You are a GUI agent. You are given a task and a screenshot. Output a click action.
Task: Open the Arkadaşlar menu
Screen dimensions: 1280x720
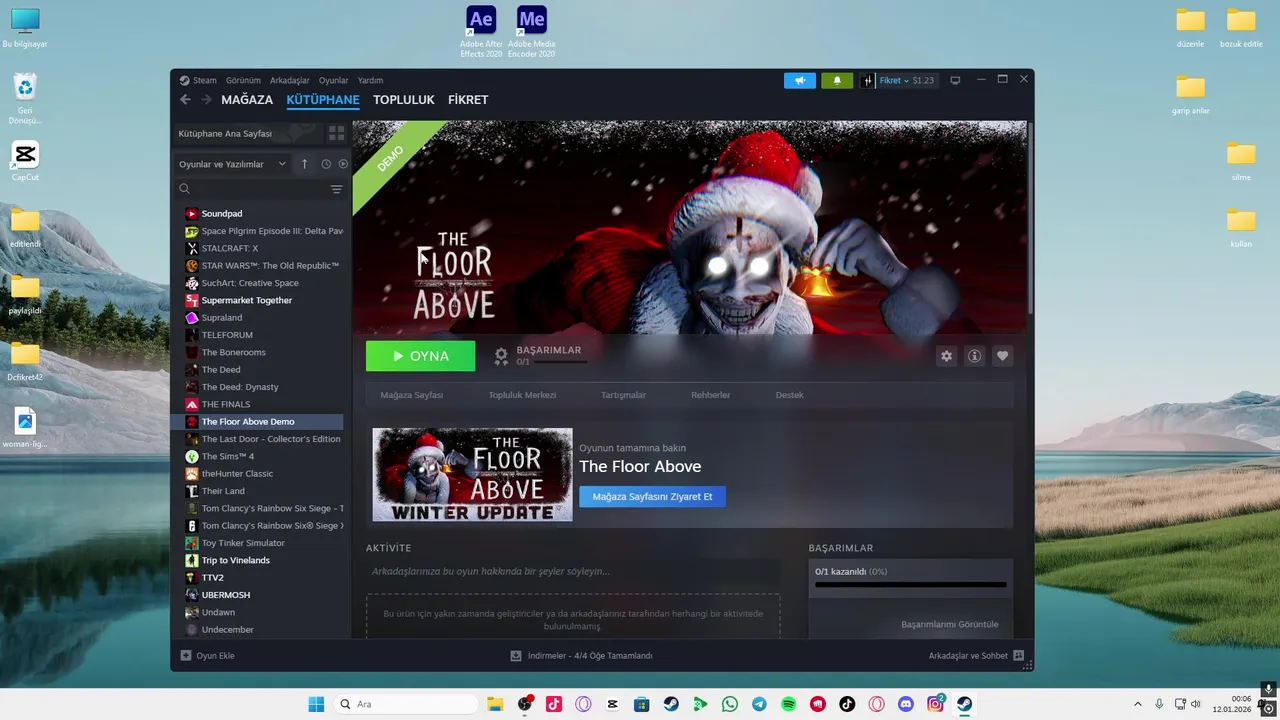[x=290, y=80]
